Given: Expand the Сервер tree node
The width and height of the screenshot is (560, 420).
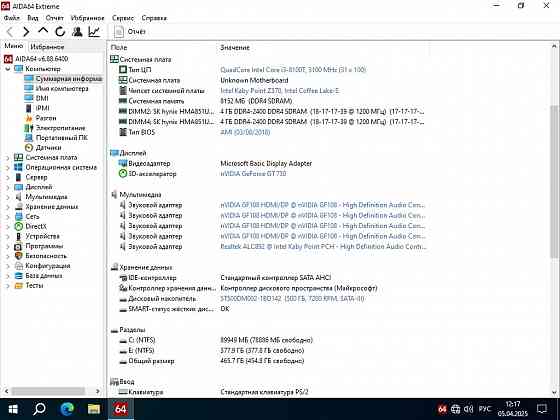Looking at the screenshot, I should point(8,177).
